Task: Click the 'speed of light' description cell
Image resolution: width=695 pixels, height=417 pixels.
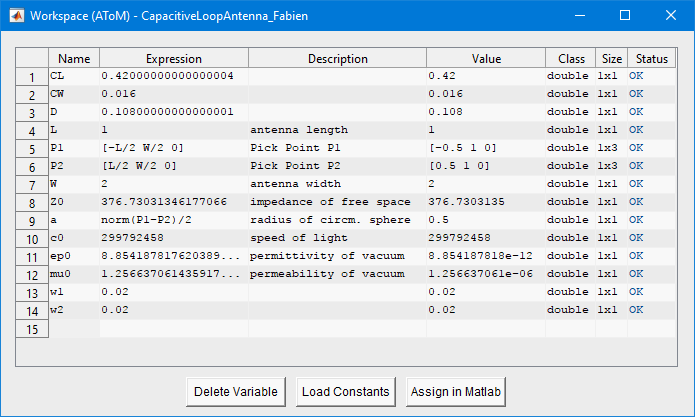Action: point(337,238)
